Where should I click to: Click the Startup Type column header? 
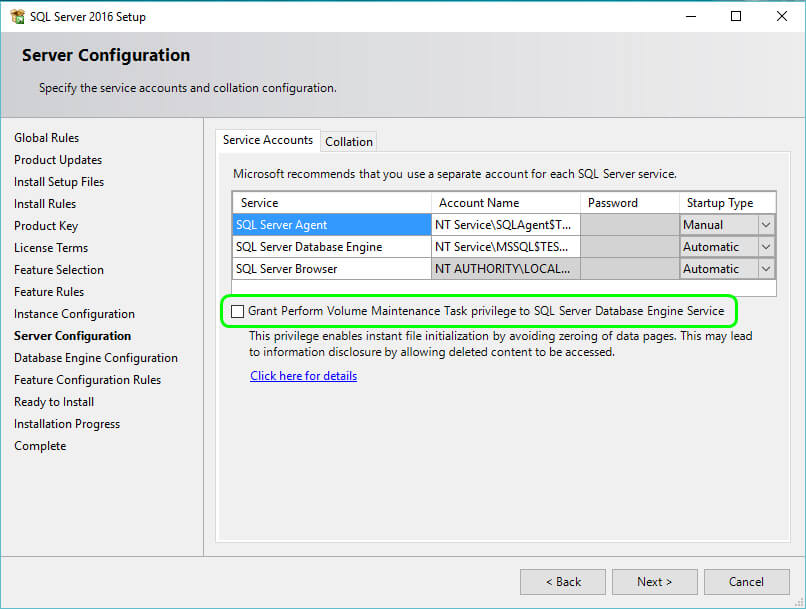pyautogui.click(x=727, y=203)
